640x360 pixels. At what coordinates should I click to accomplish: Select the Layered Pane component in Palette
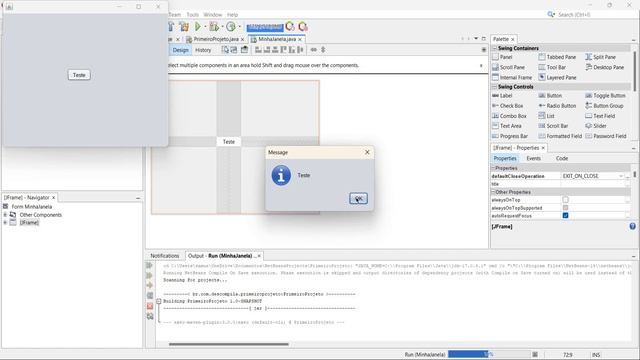pos(557,78)
